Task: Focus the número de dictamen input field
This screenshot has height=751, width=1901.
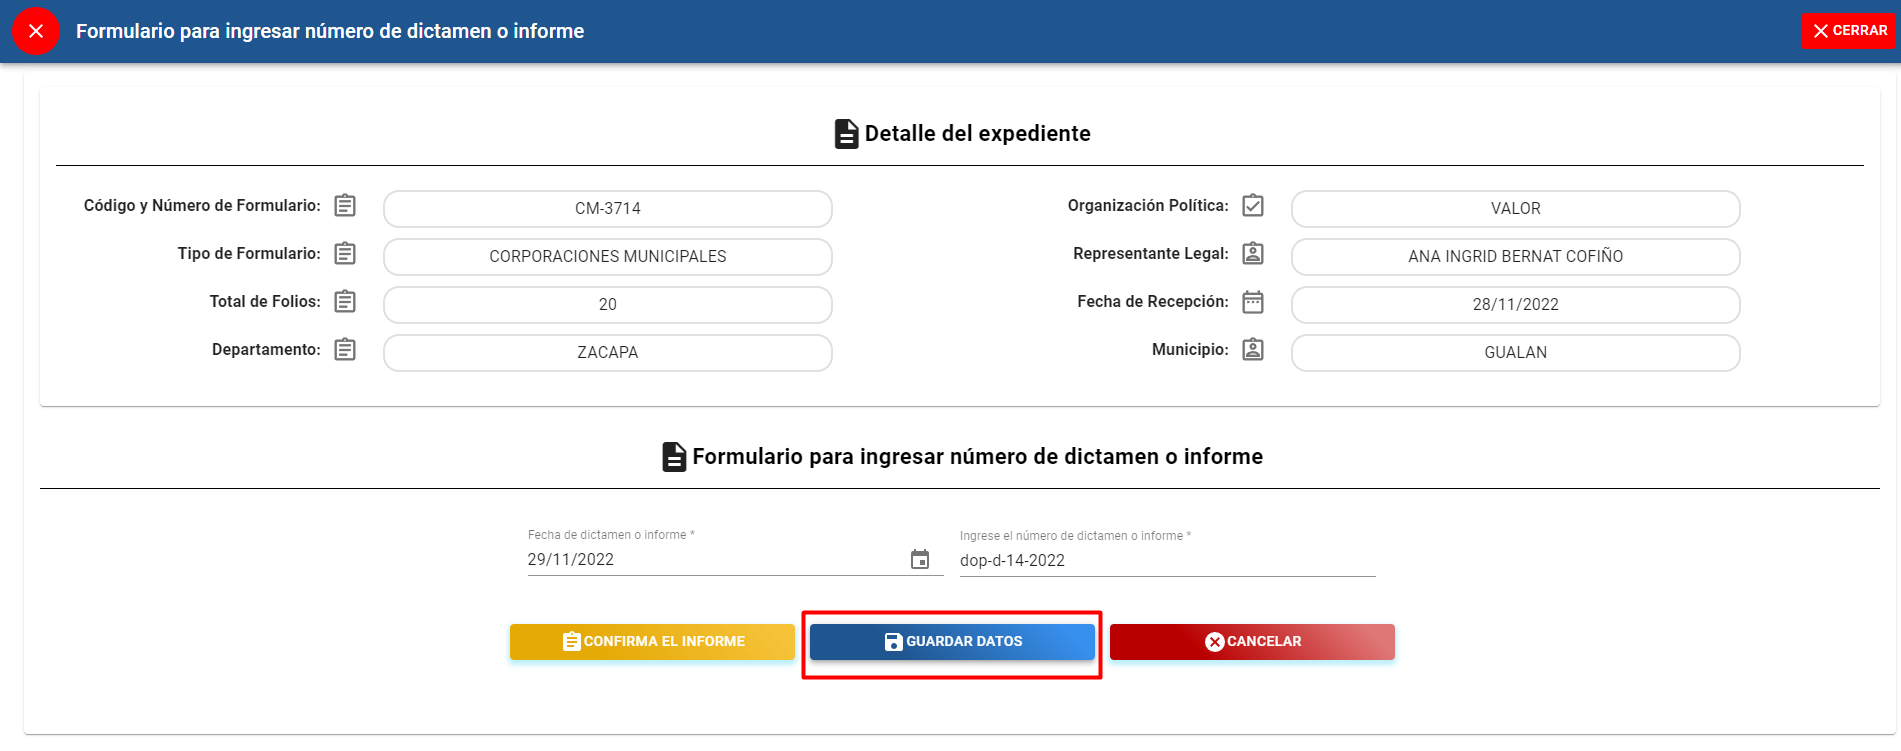Action: pyautogui.click(x=1166, y=561)
